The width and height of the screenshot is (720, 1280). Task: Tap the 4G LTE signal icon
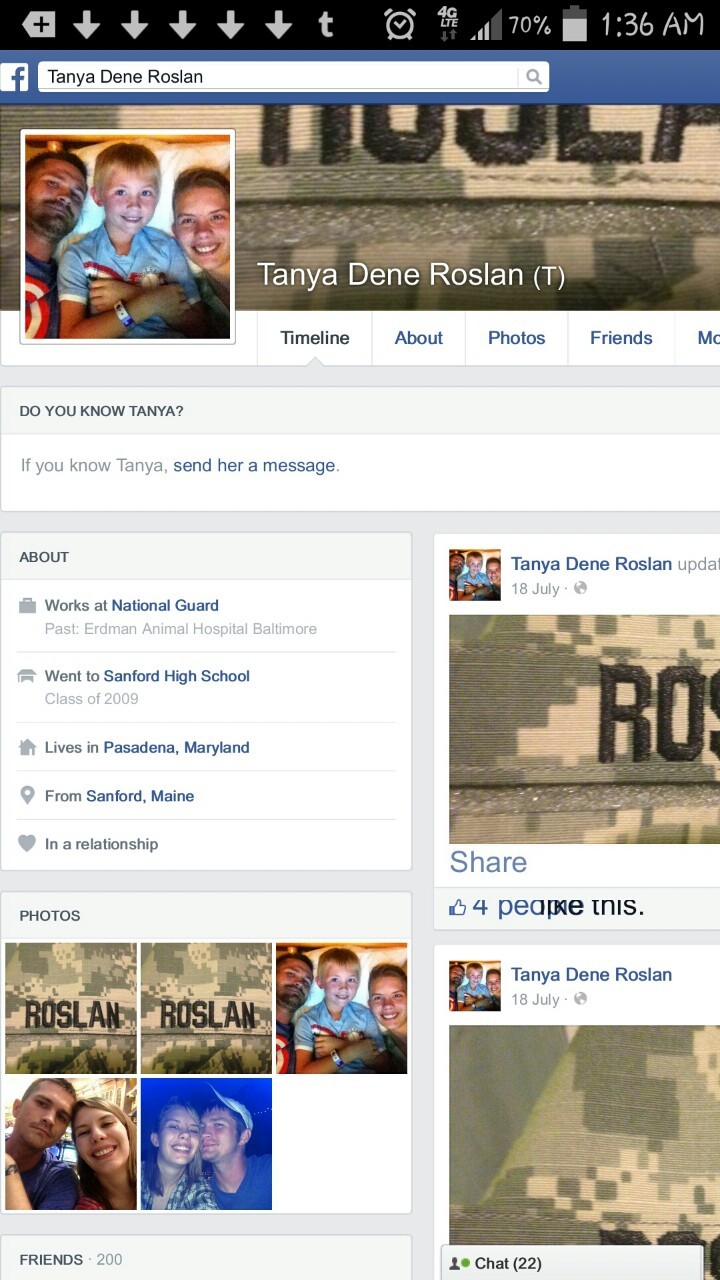point(448,24)
